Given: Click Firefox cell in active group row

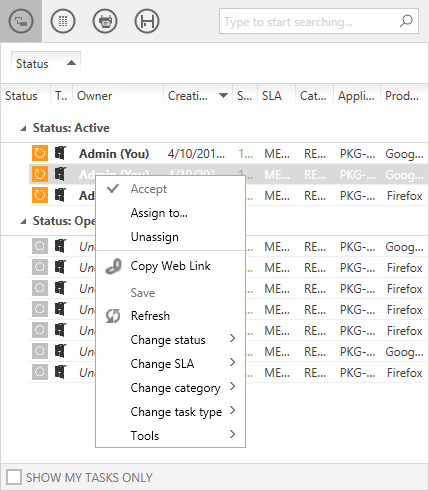Looking at the screenshot, I should (x=405, y=196).
